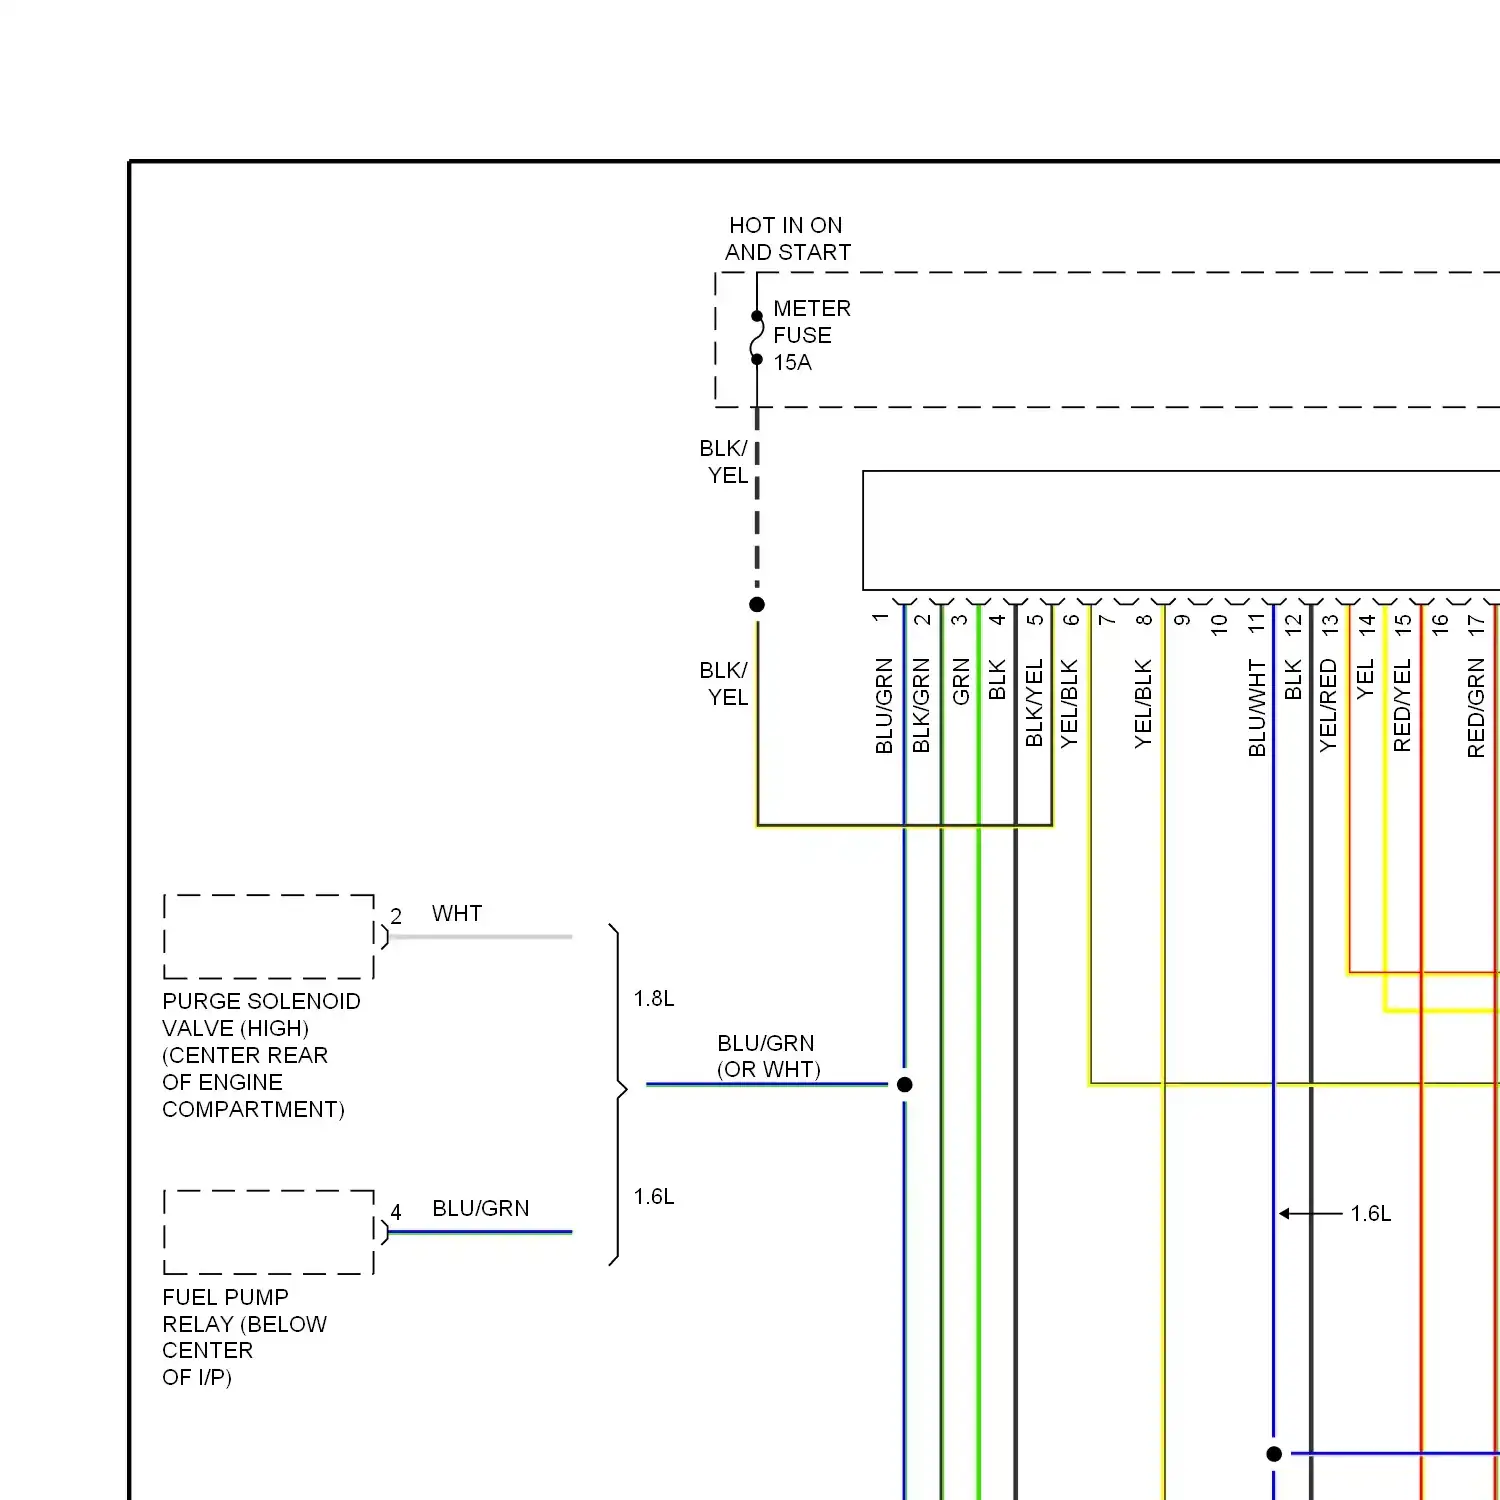The image size is (1500, 1500).
Task: Select the METER FUSE 15A label
Action: (x=811, y=335)
